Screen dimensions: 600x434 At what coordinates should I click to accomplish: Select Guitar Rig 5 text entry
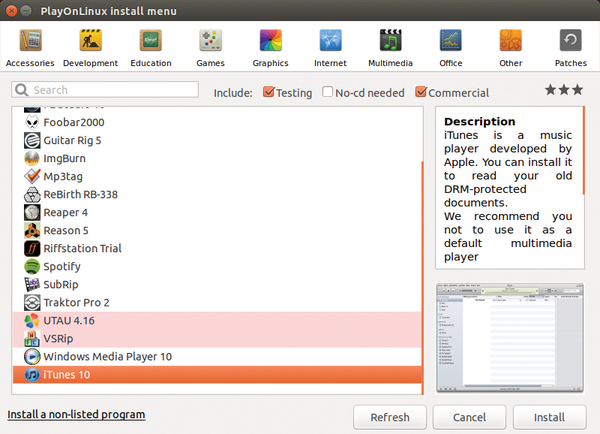click(x=72, y=140)
